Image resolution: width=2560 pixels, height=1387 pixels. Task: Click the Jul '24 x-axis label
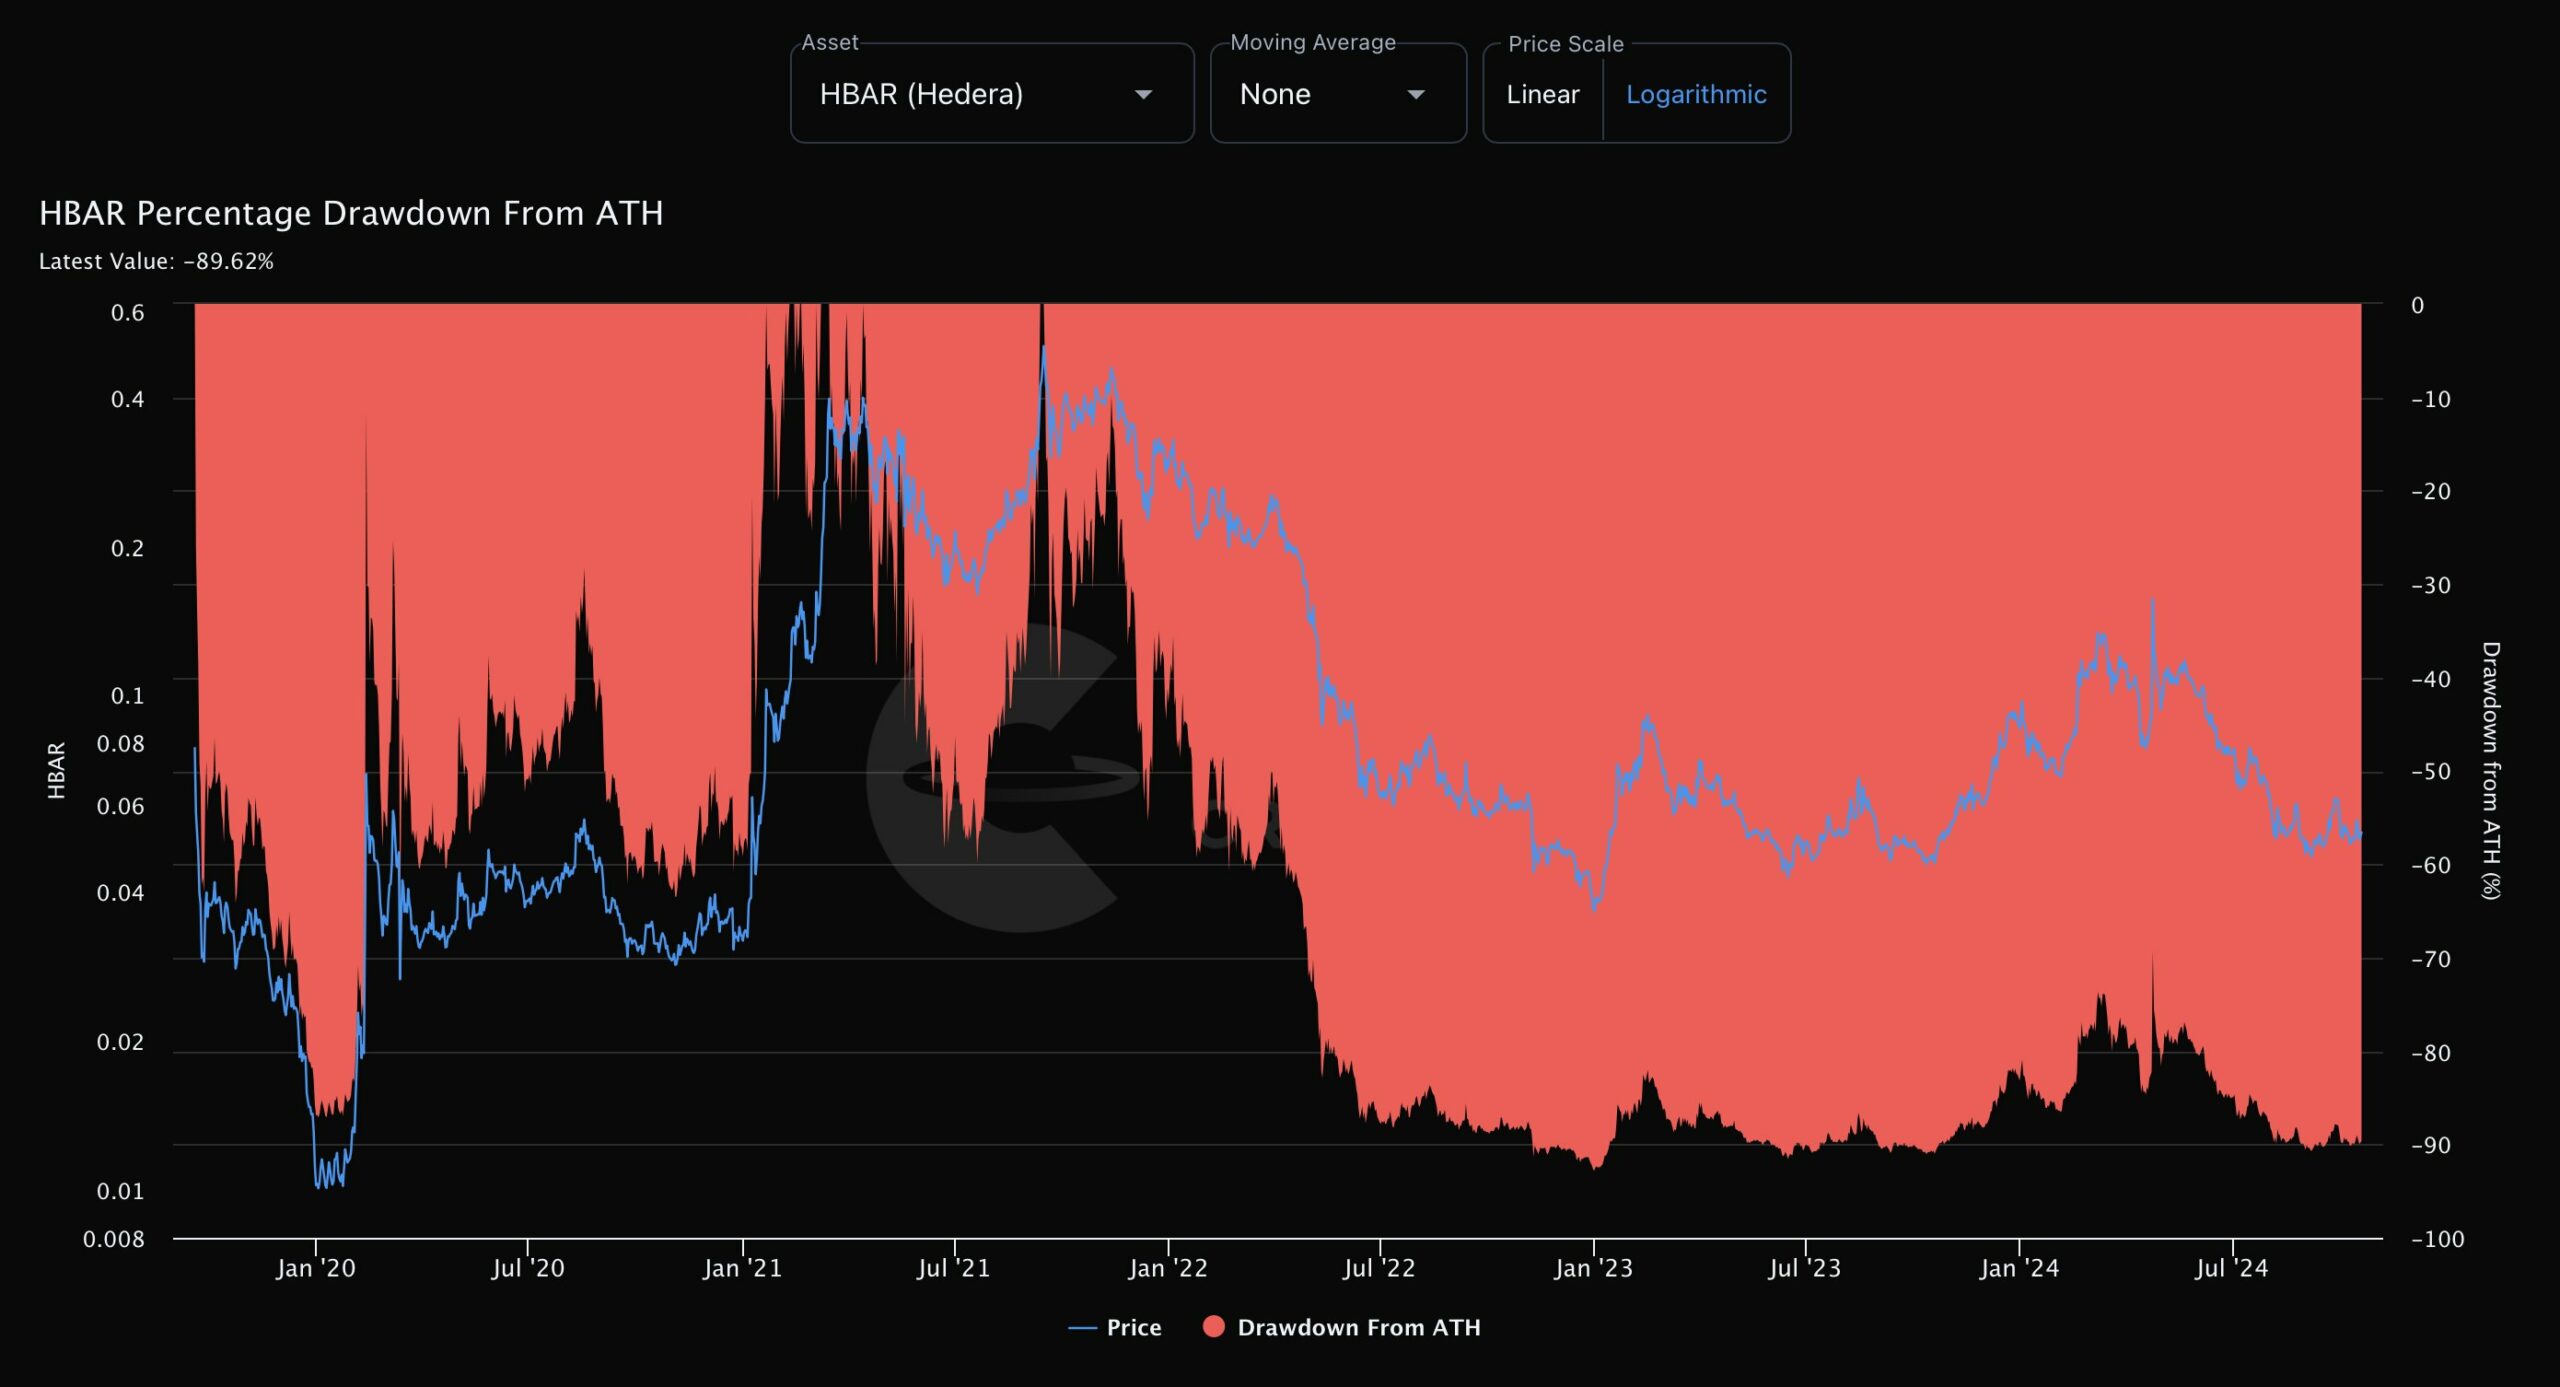[2231, 1268]
